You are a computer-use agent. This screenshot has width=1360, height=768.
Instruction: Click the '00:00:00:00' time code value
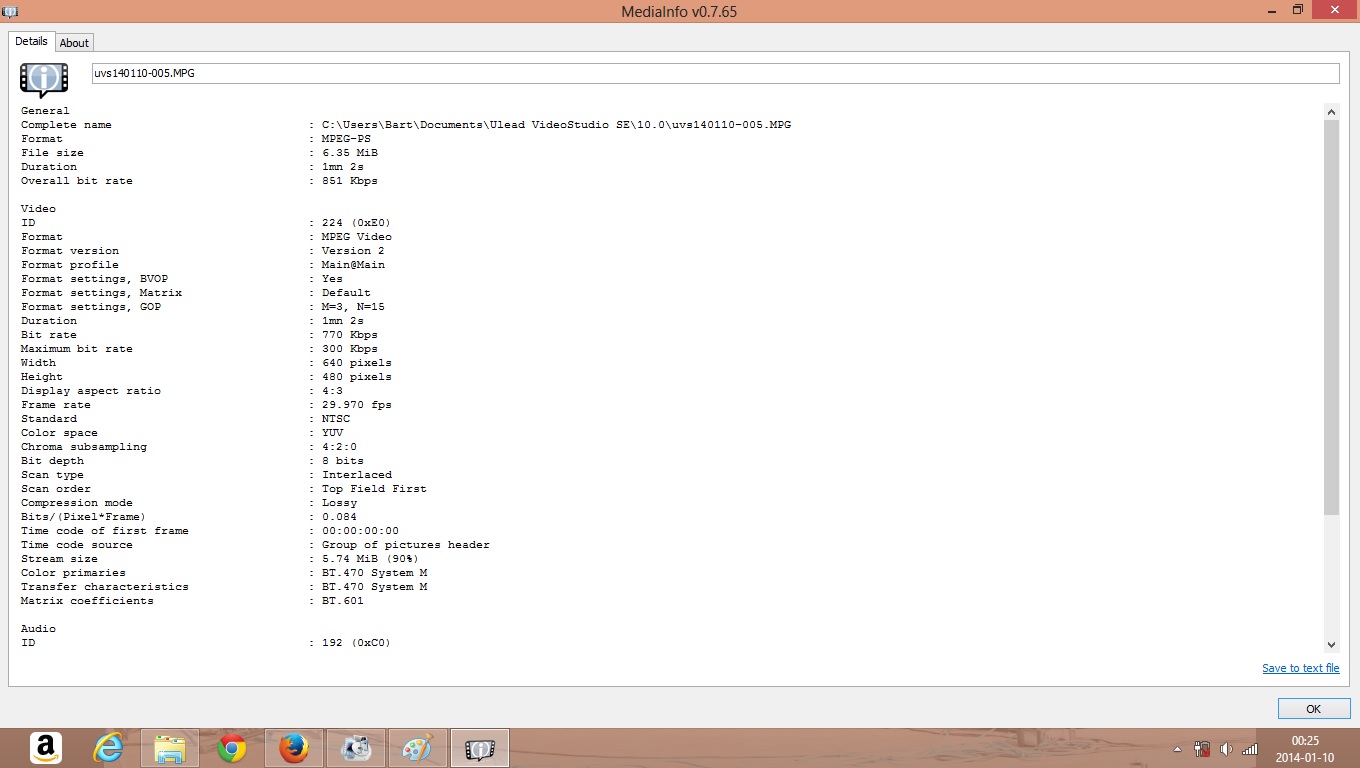(360, 531)
